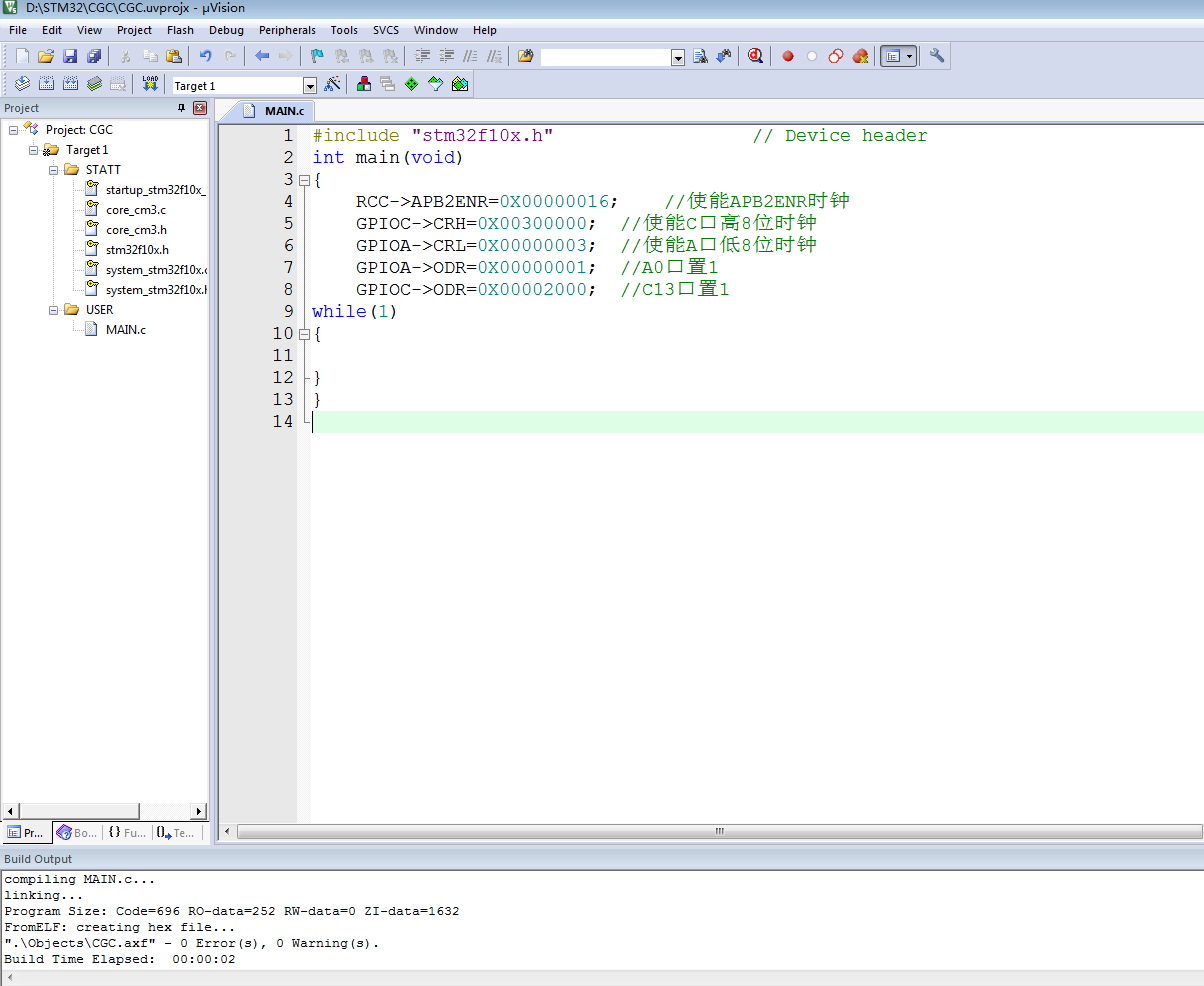This screenshot has width=1204, height=986.
Task: Close the Project panel with the red X
Action: coord(200,108)
